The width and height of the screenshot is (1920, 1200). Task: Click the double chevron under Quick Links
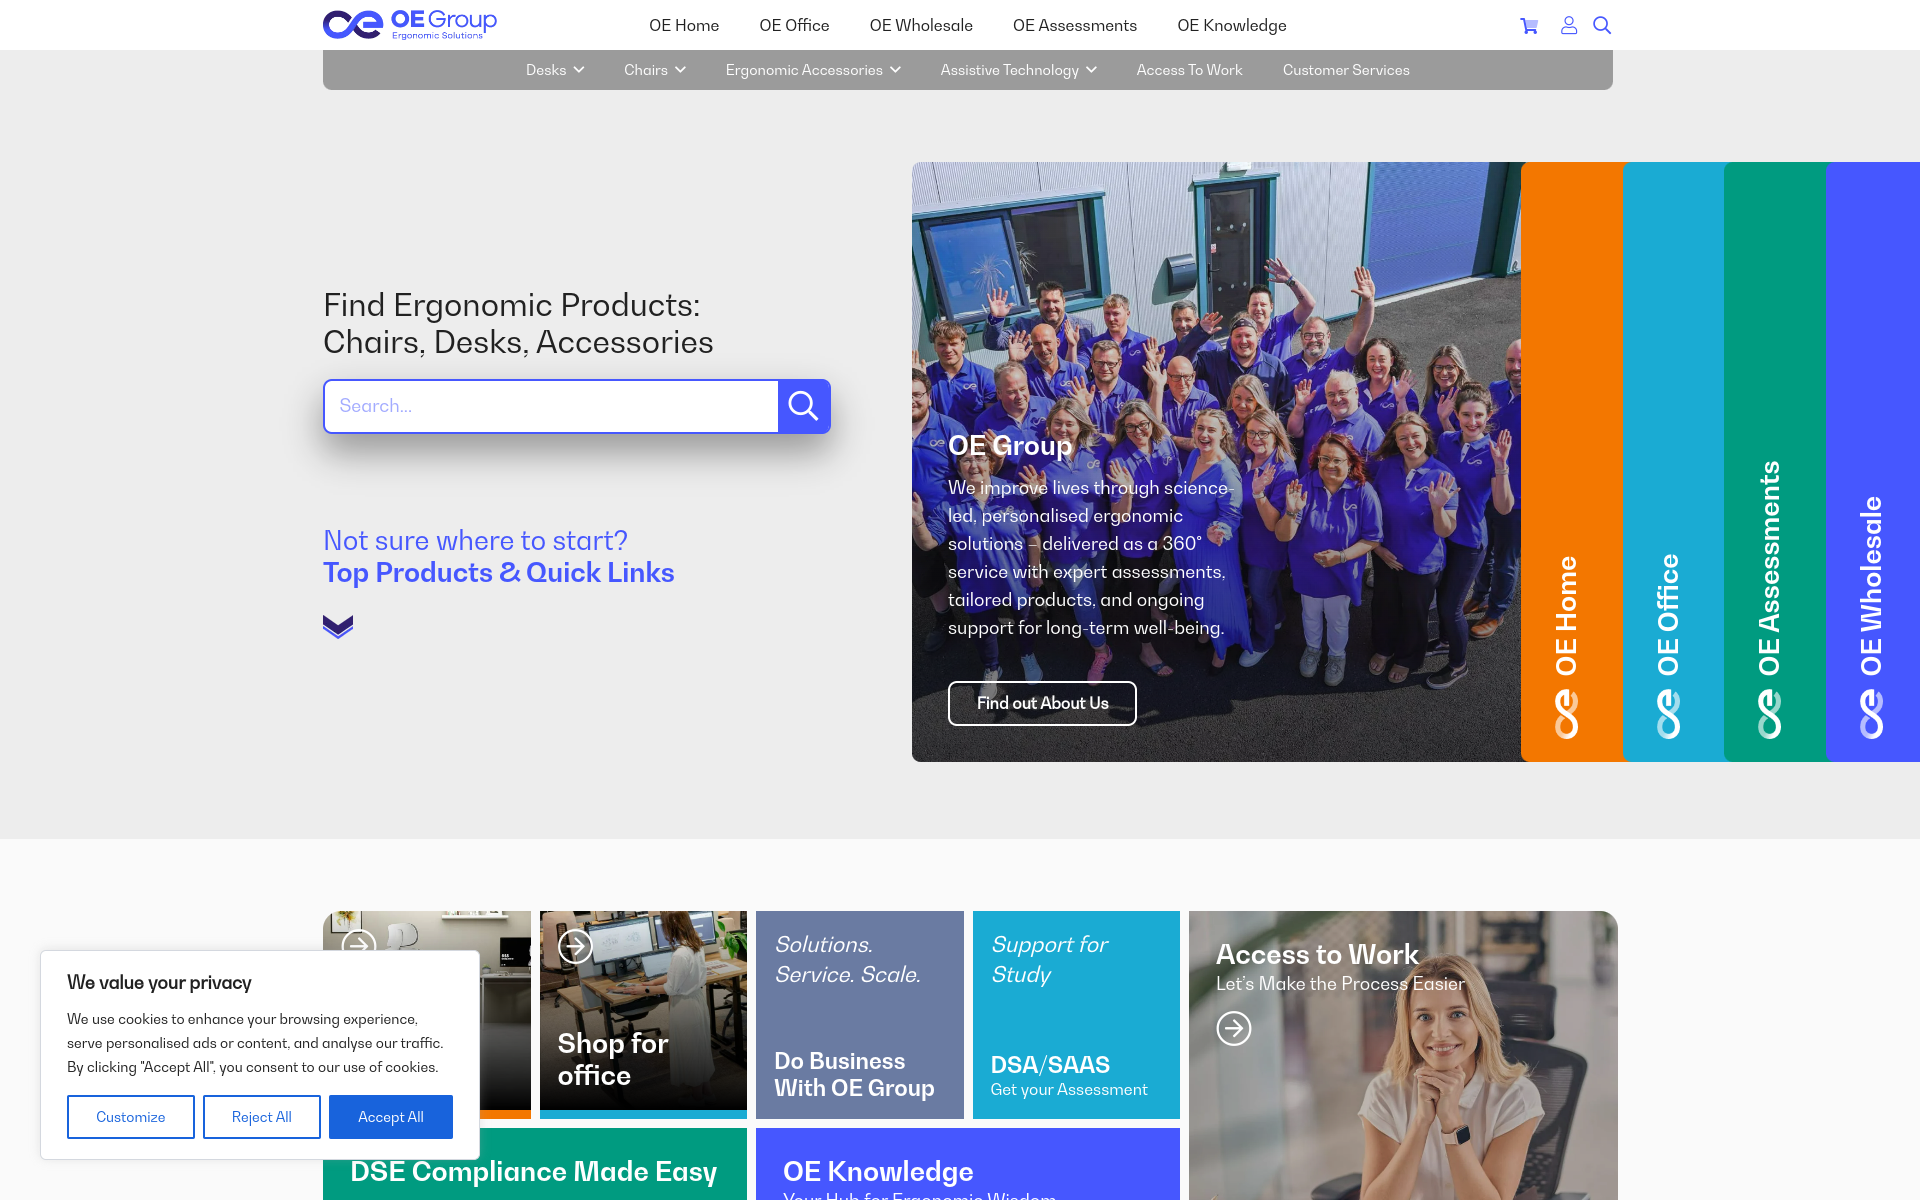tap(338, 626)
